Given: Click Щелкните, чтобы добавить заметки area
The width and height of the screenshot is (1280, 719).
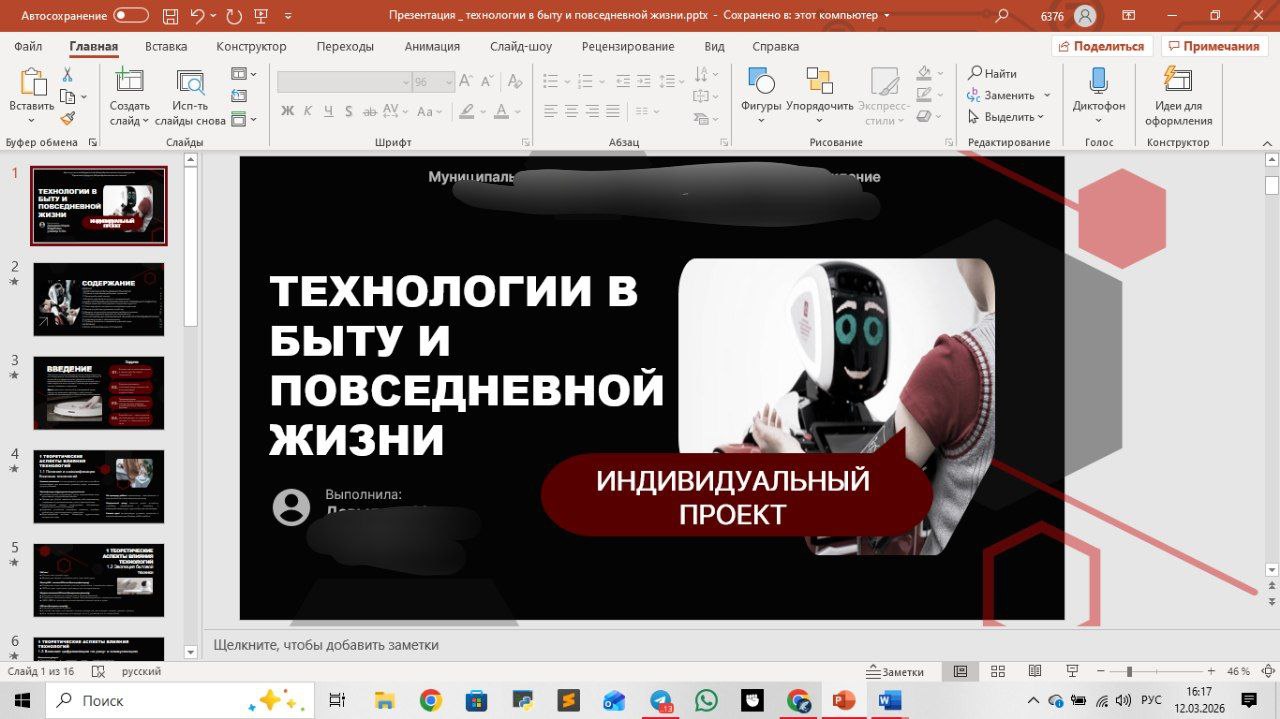Looking at the screenshot, I should pyautogui.click(x=326, y=645).
